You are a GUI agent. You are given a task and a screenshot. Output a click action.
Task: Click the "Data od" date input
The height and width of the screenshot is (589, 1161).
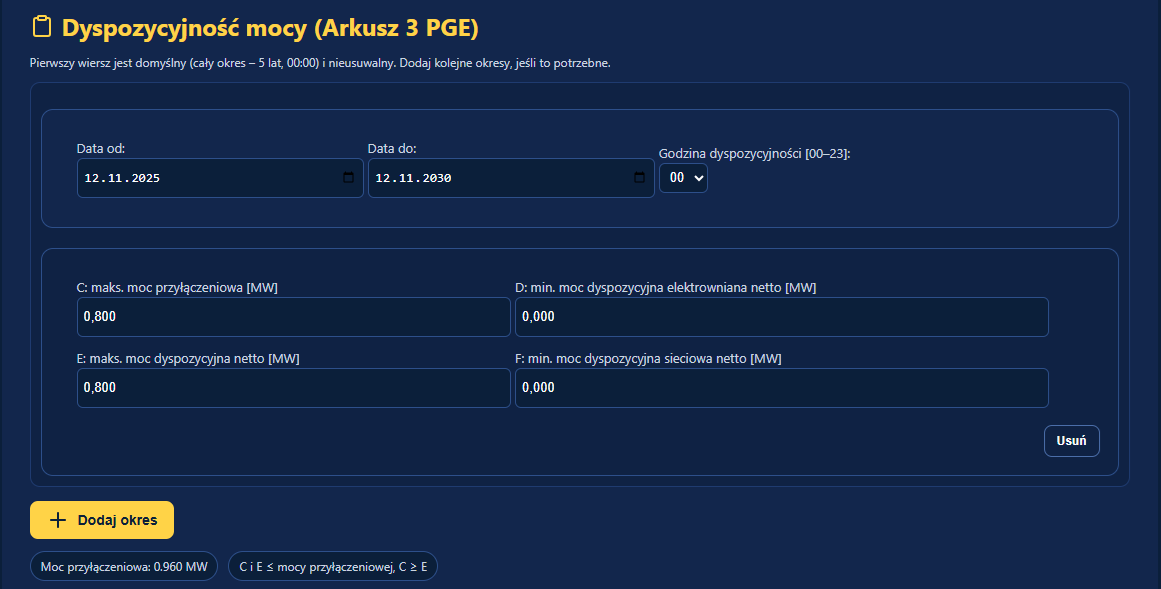[220, 178]
